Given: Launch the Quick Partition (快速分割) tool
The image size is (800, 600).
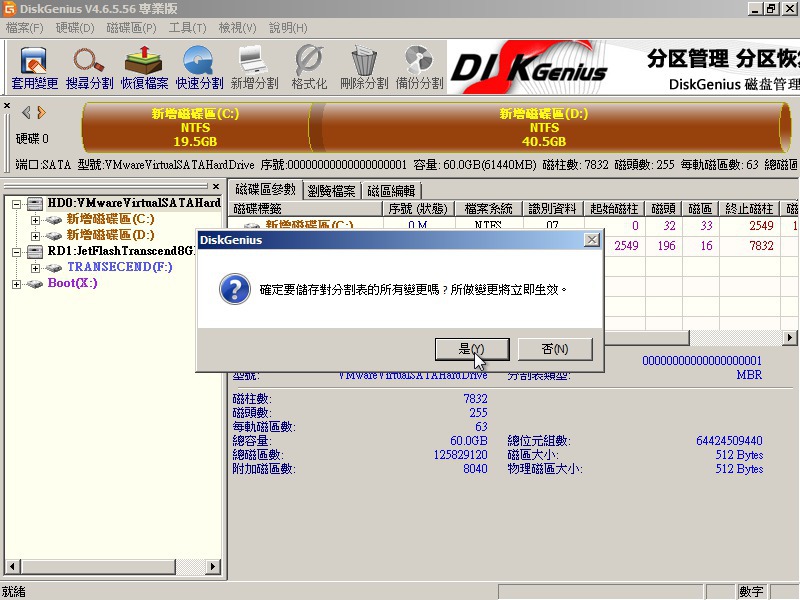Looking at the screenshot, I should pyautogui.click(x=200, y=68).
